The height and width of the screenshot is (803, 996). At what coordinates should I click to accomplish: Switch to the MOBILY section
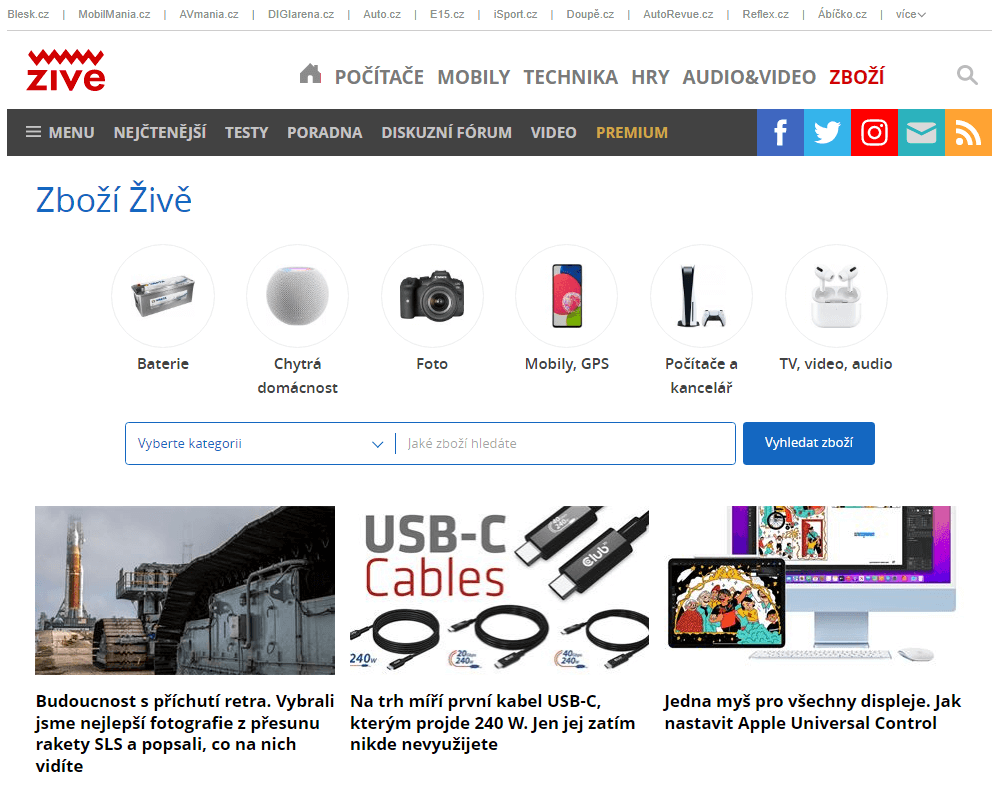click(473, 77)
